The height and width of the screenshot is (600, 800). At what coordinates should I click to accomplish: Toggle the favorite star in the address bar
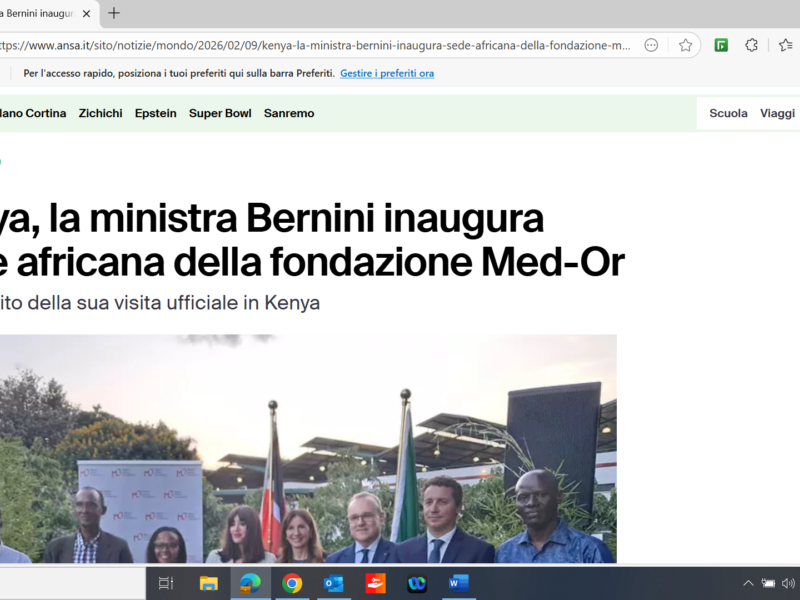tap(686, 44)
